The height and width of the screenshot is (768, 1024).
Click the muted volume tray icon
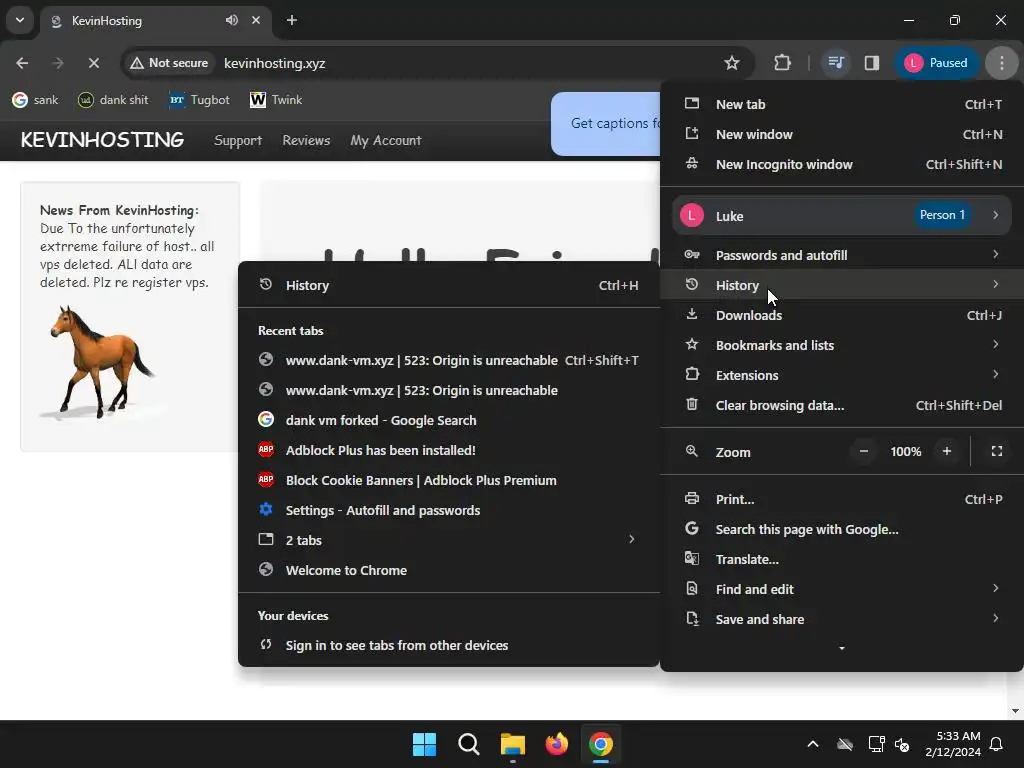coord(902,744)
